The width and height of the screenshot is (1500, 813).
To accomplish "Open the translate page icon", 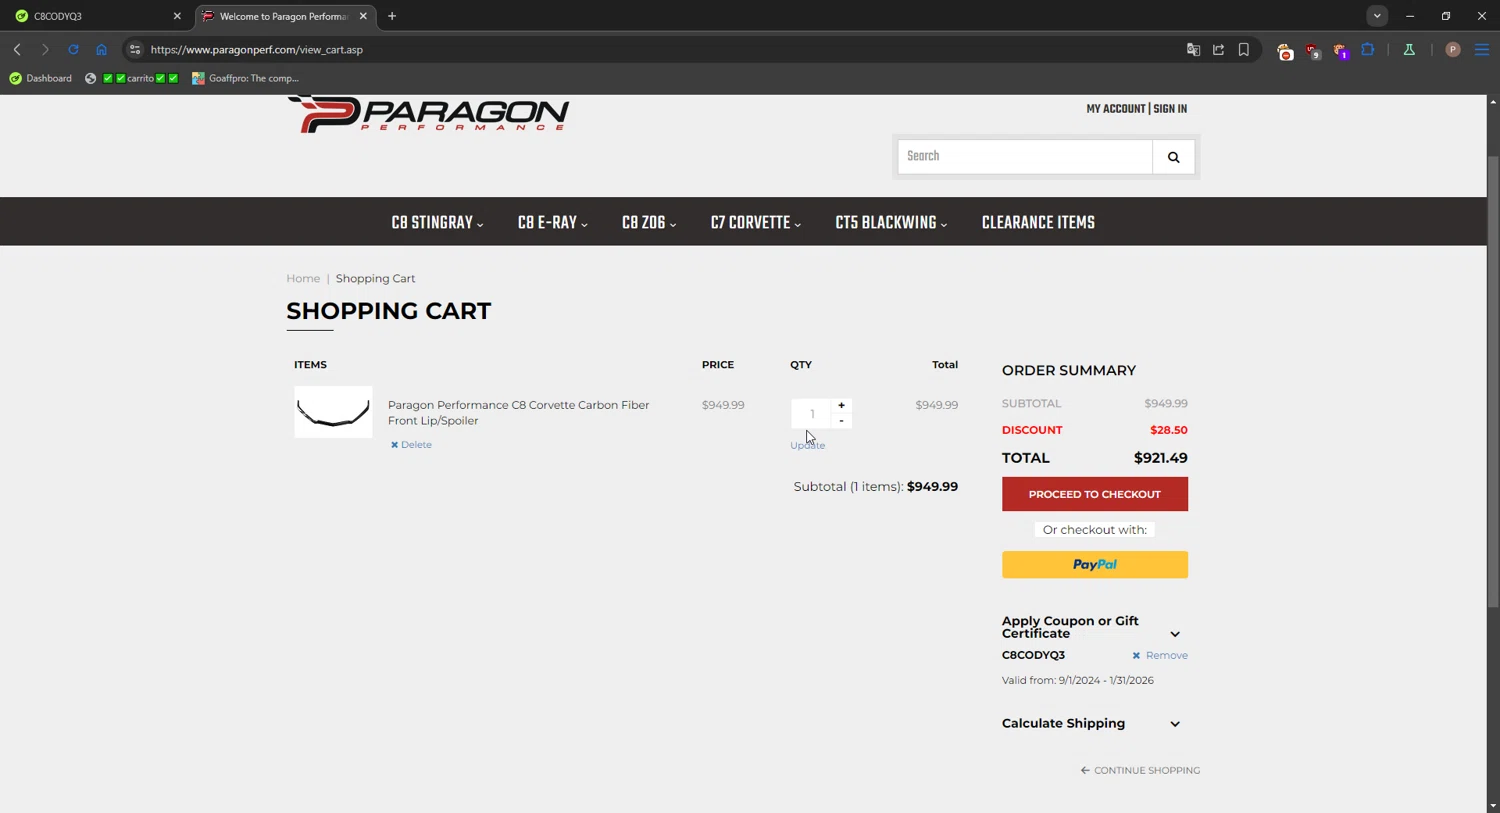I will pyautogui.click(x=1193, y=49).
